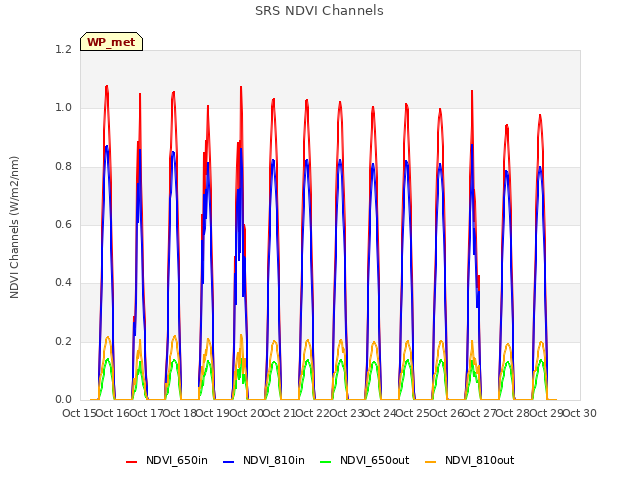640x480 pixels.
Task: Click the Oct 20 x-axis date label
Action: click(246, 413)
